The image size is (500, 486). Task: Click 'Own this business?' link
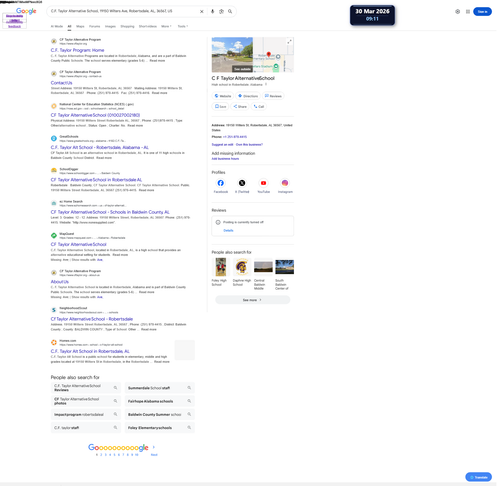[249, 145]
